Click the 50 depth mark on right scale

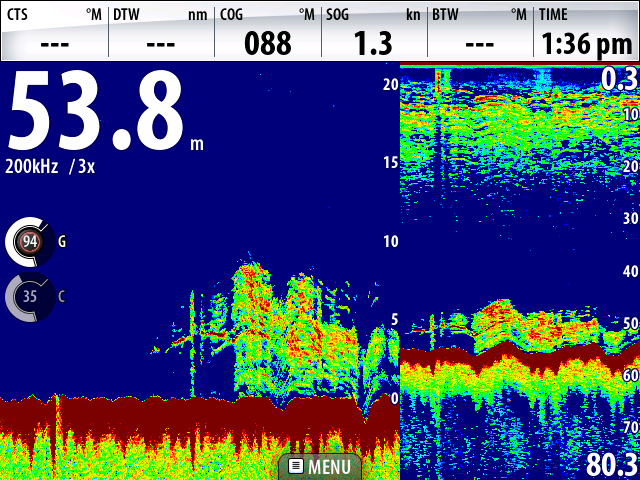[629, 324]
